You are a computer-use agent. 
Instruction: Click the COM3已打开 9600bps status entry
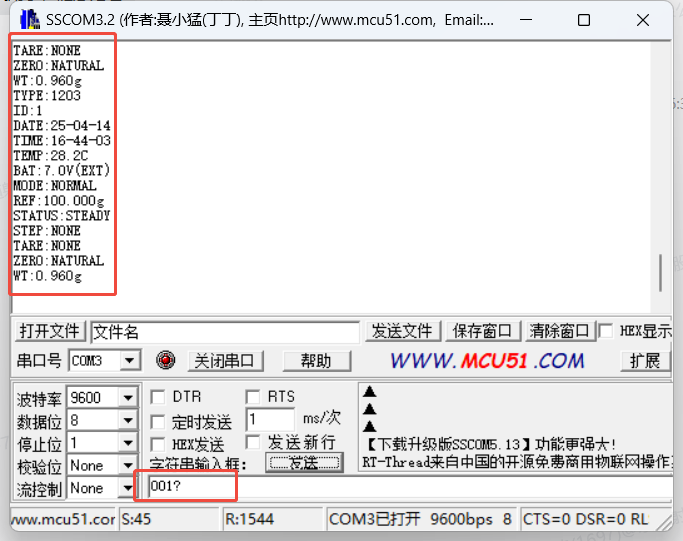click(x=422, y=519)
